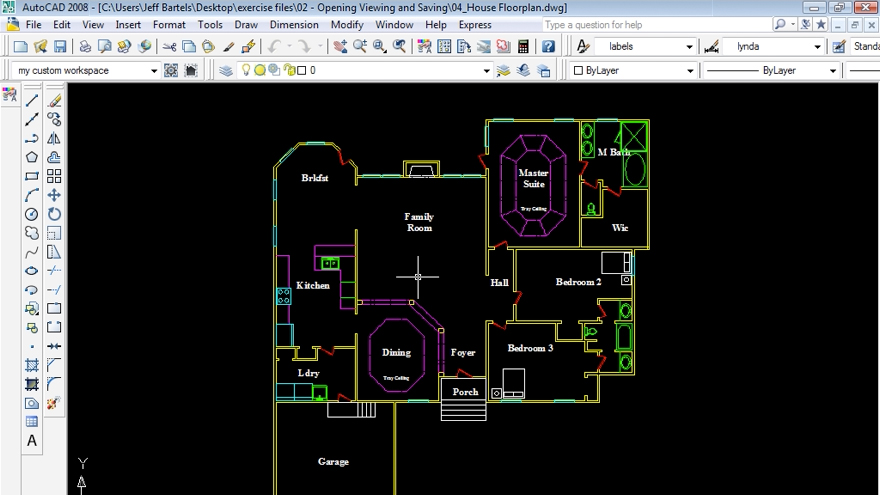
Task: Open the Modify menu
Action: click(x=347, y=25)
